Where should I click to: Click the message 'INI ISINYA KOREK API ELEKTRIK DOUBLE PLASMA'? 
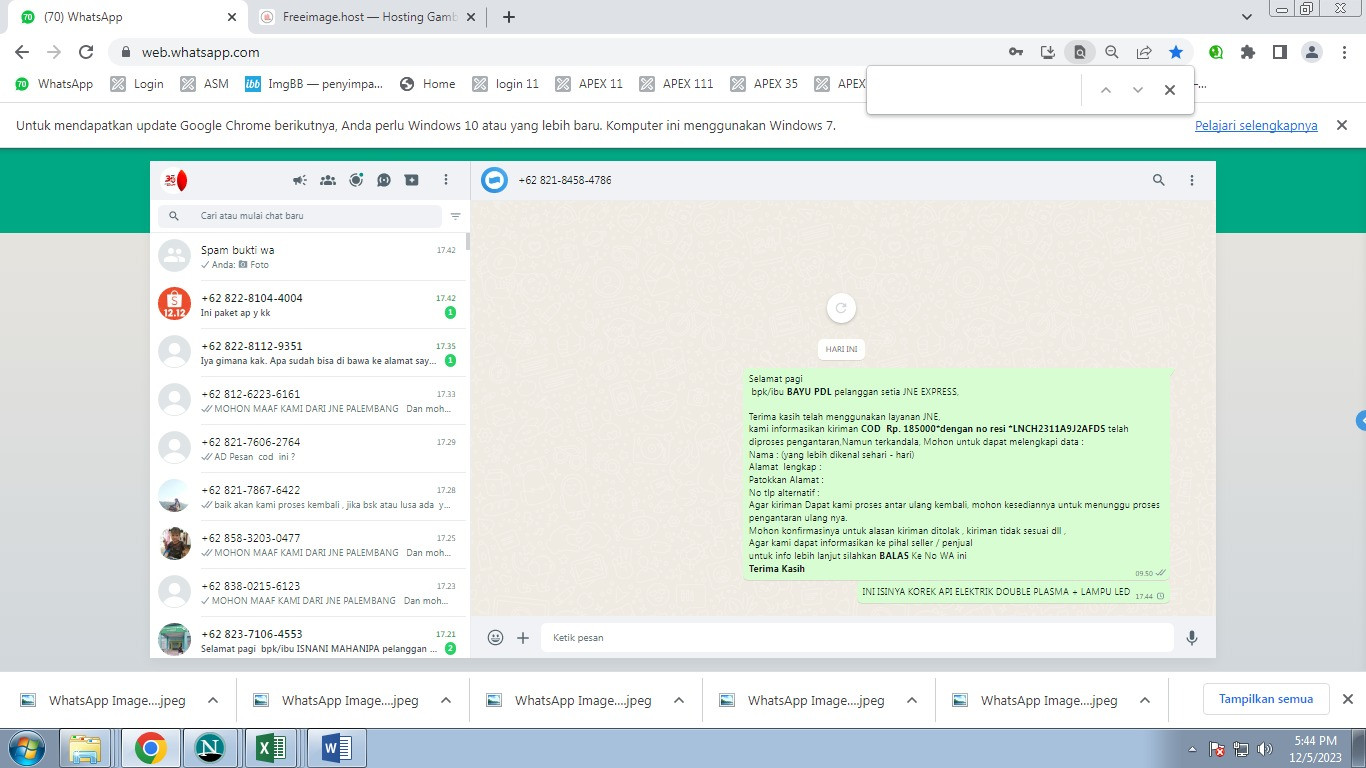click(x=1013, y=592)
